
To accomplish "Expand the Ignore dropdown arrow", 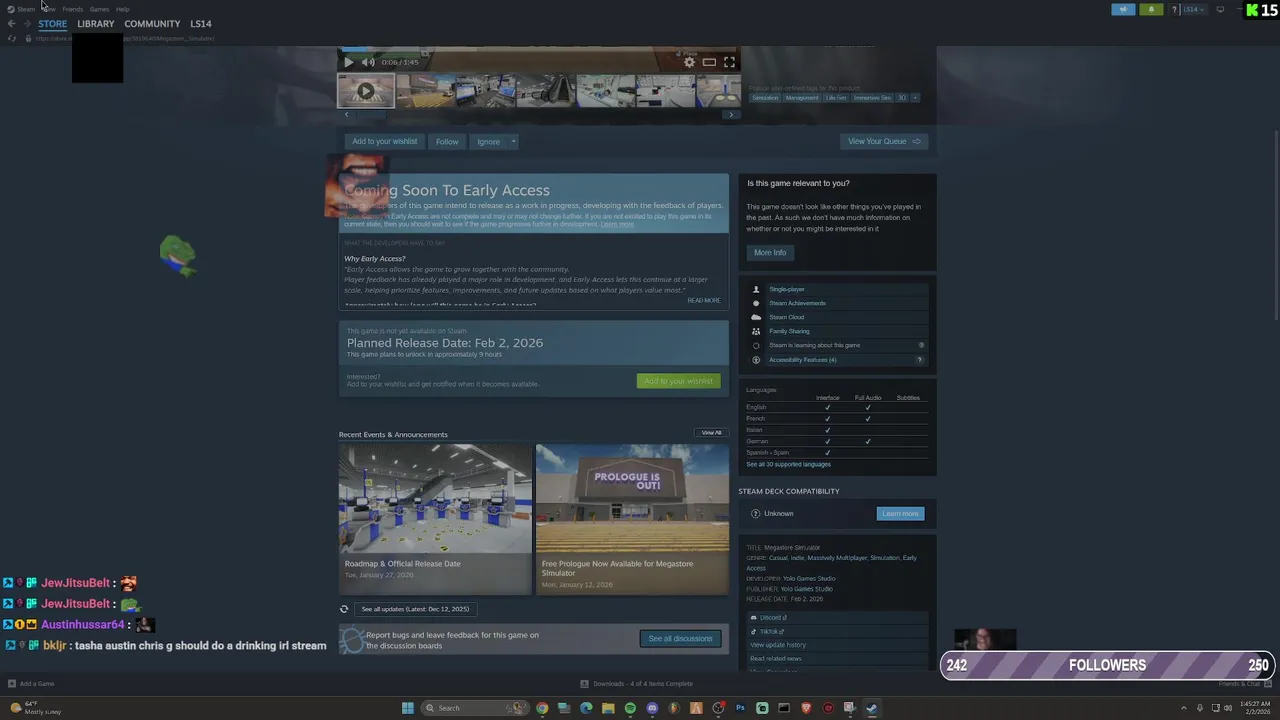I will pyautogui.click(x=513, y=141).
